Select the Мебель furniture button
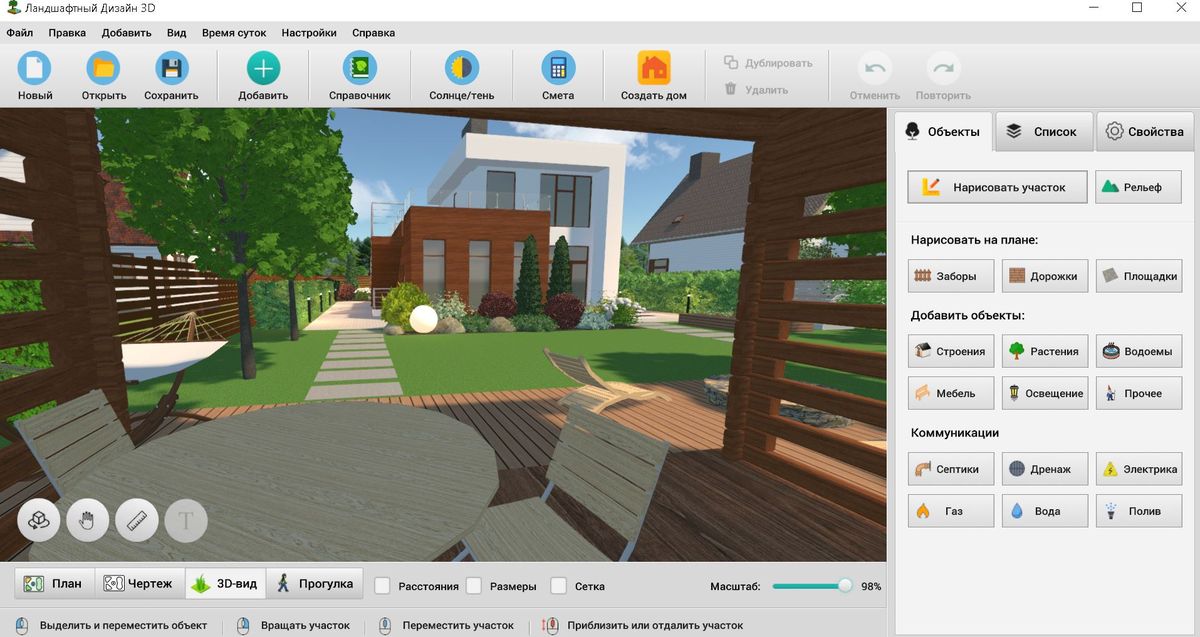1200x637 pixels. [951, 393]
